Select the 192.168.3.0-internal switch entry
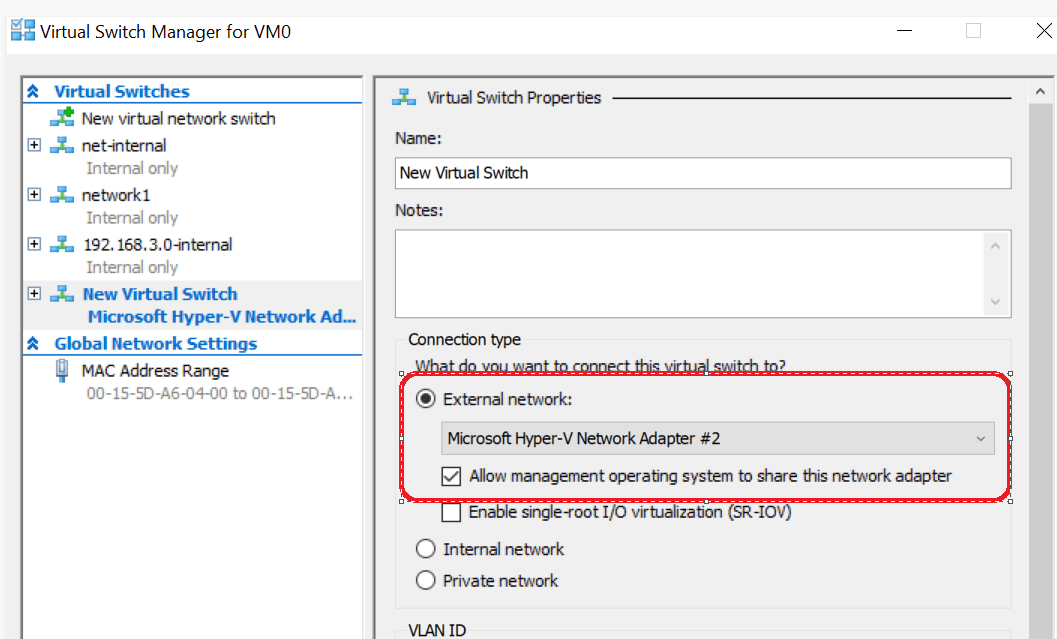This screenshot has width=1057, height=639. [158, 245]
